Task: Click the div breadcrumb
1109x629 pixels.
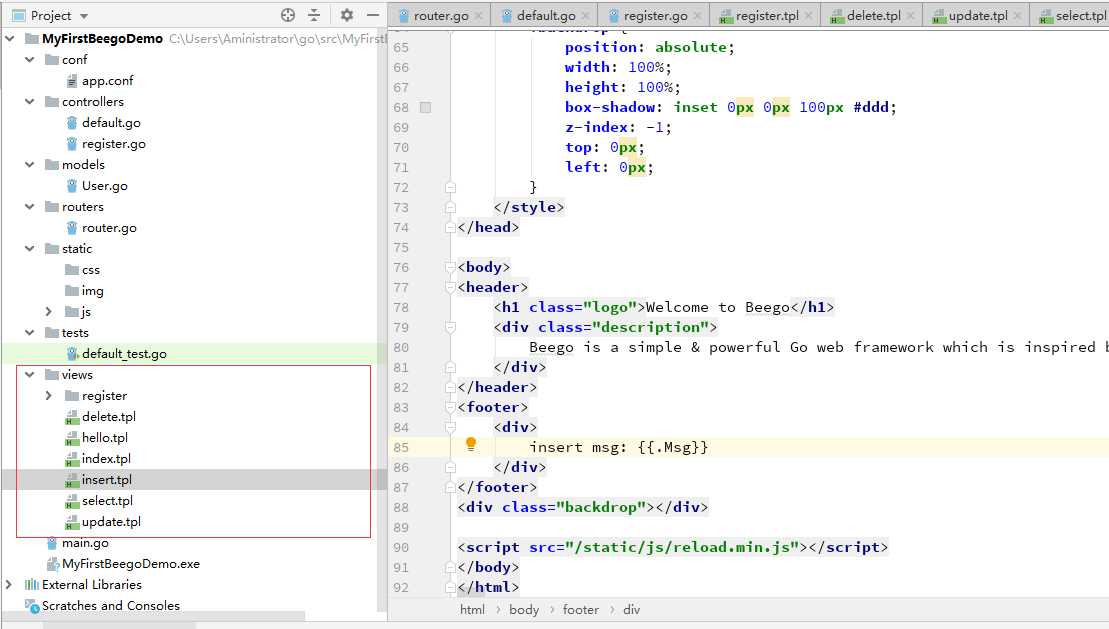Action: (632, 609)
